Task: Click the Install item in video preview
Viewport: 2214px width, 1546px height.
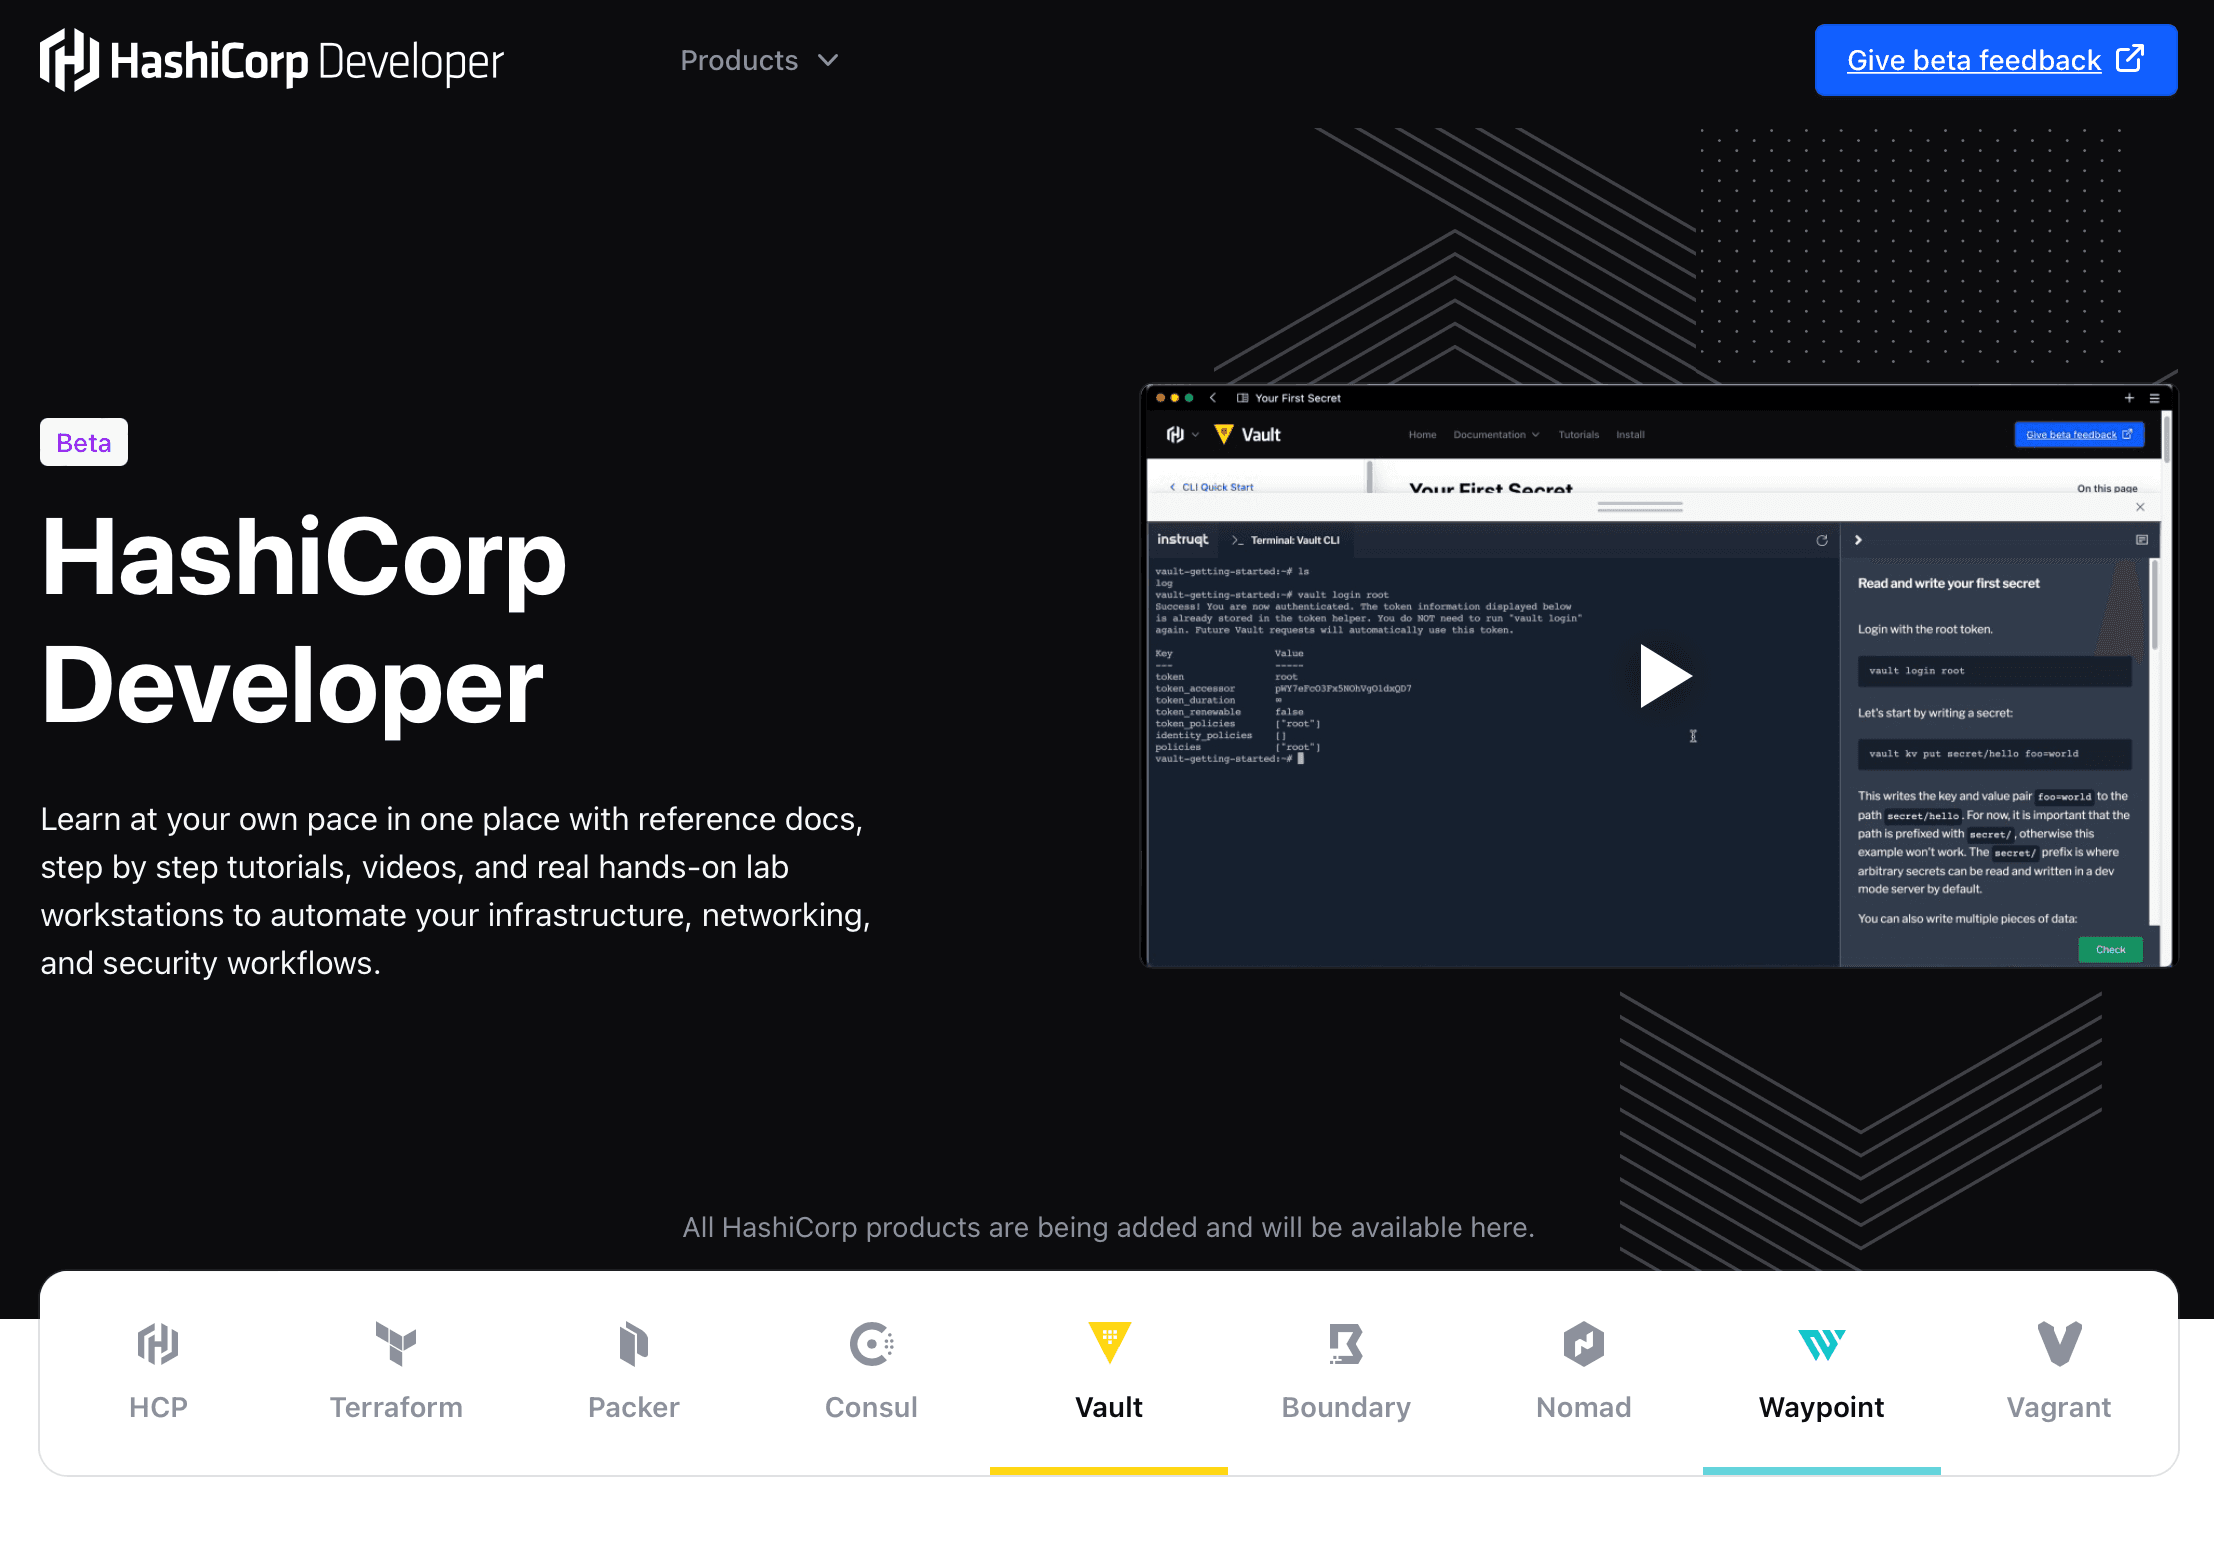Action: coord(1630,434)
